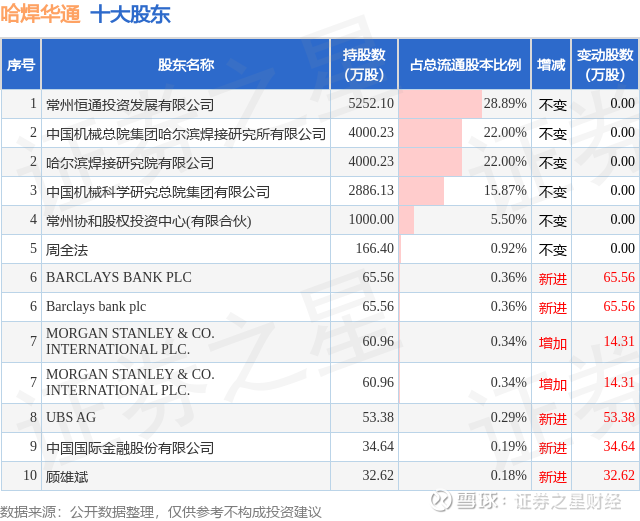Click the 雪球 logo icon
This screenshot has width=640, height=521.
pos(442,501)
